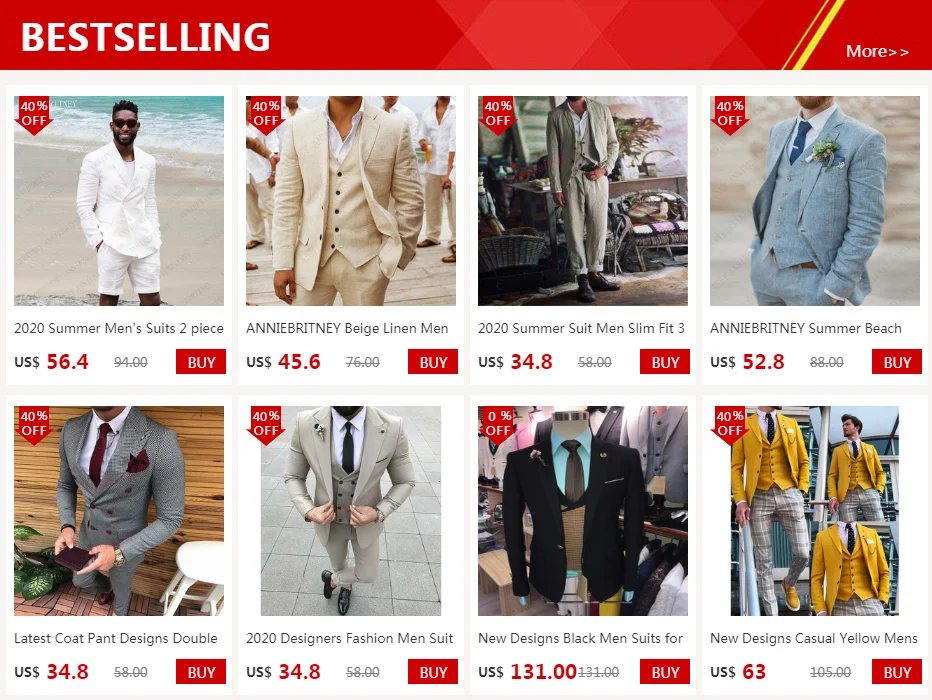Buy the Latest Coat Pant Designs Double suit

point(201,672)
